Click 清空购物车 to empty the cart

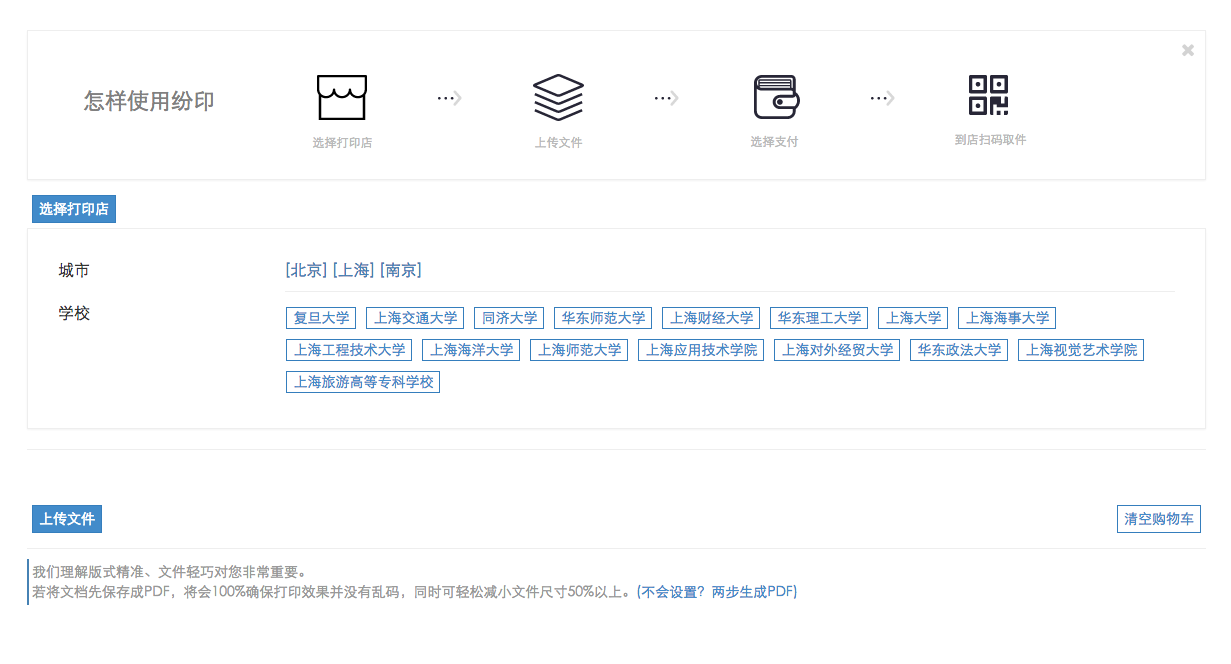pyautogui.click(x=1159, y=519)
